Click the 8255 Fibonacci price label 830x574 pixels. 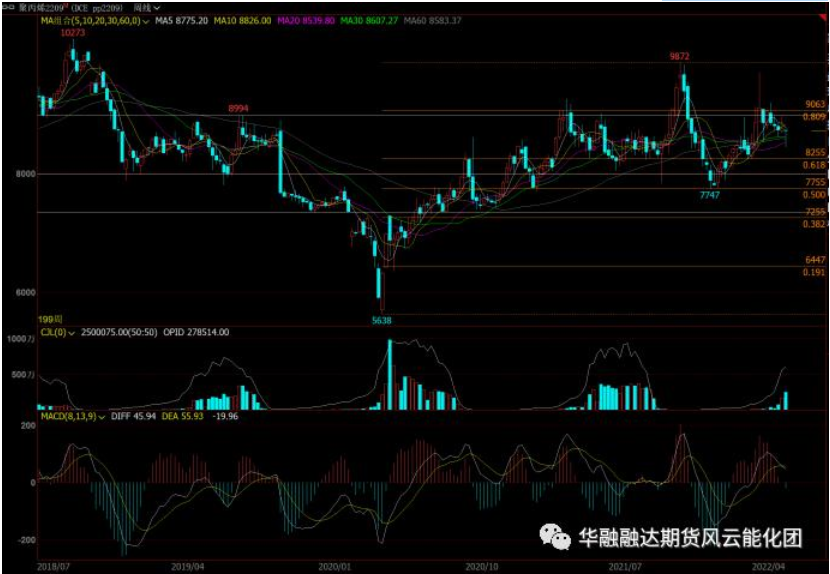(815, 153)
